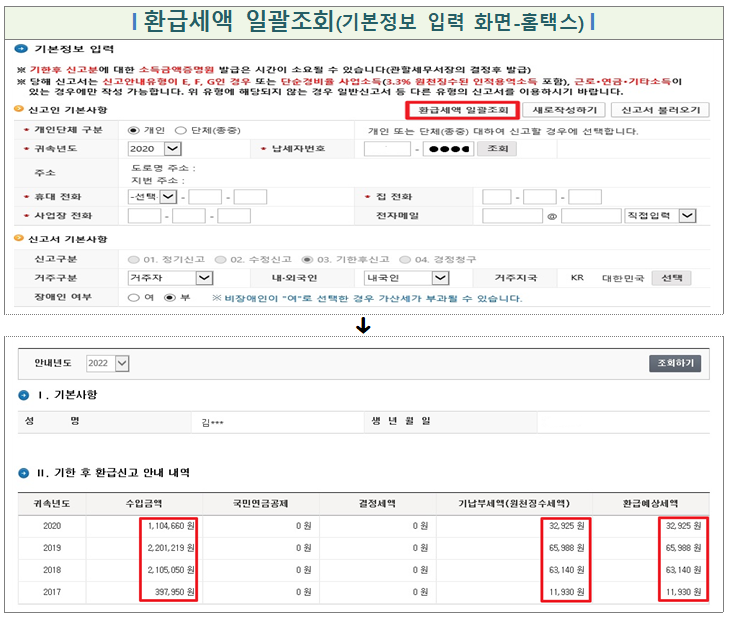Click the 2017 귀속년도 row cell
The width and height of the screenshot is (729, 619).
tap(52, 592)
